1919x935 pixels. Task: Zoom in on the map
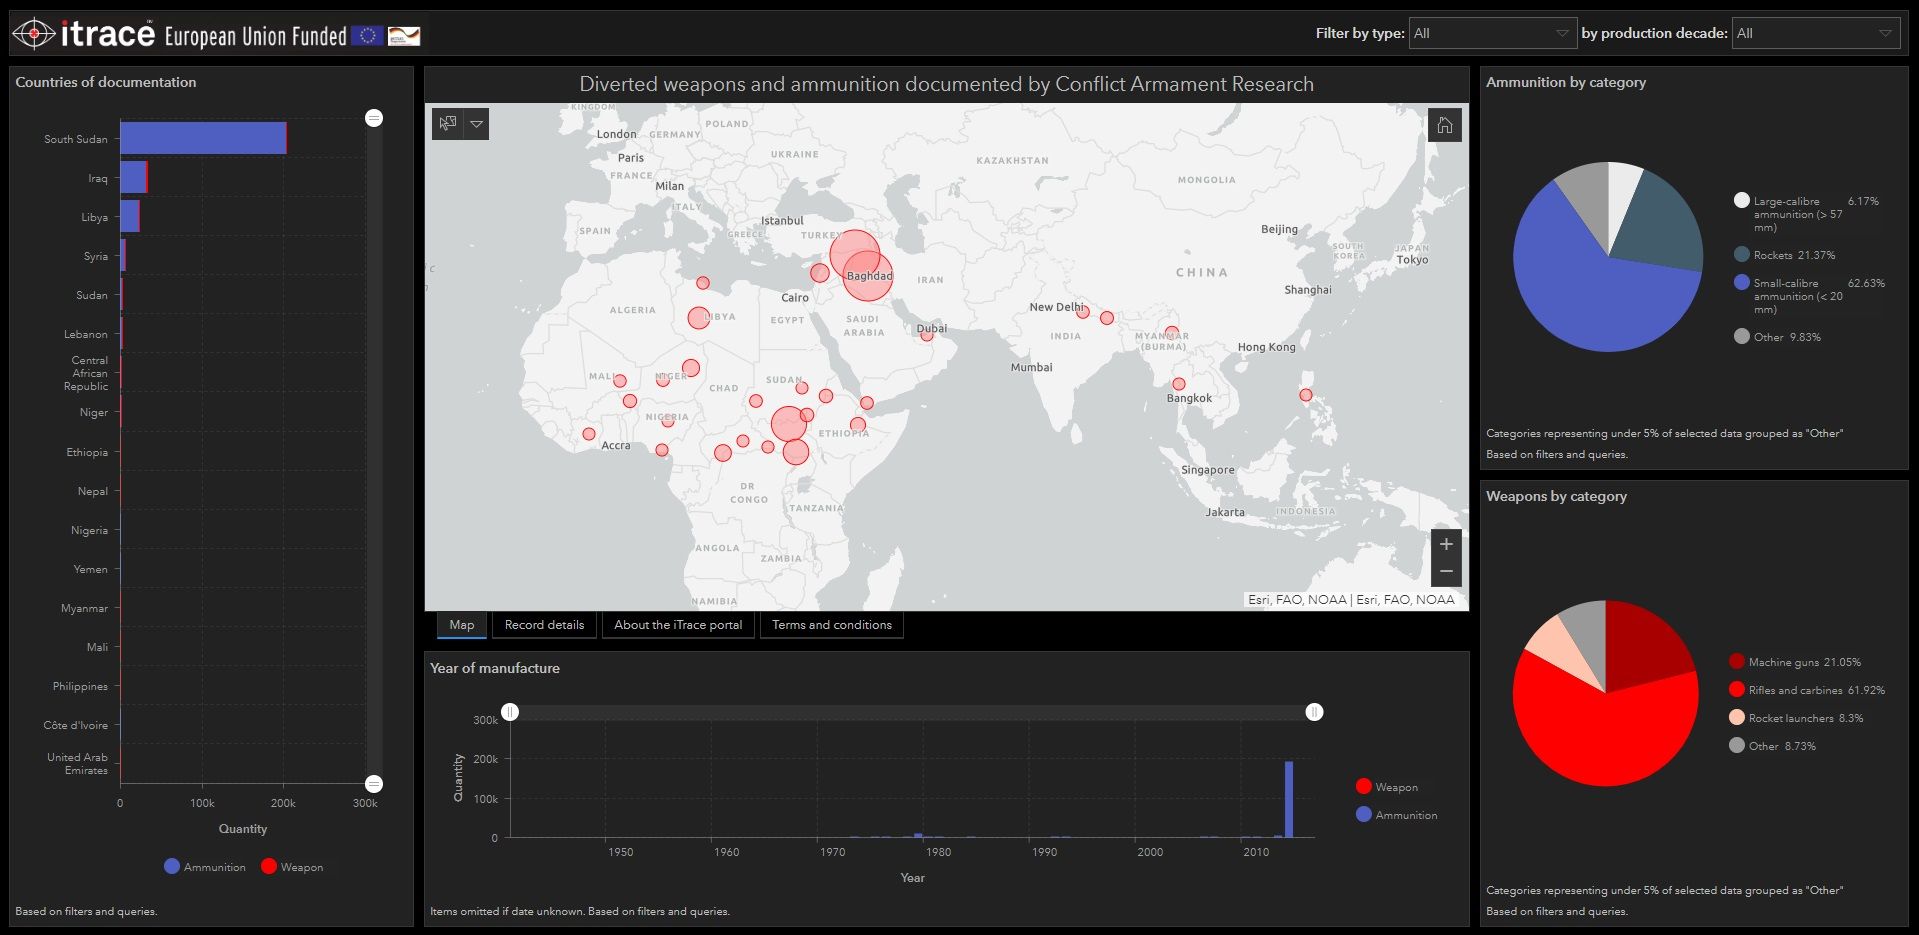pyautogui.click(x=1445, y=544)
